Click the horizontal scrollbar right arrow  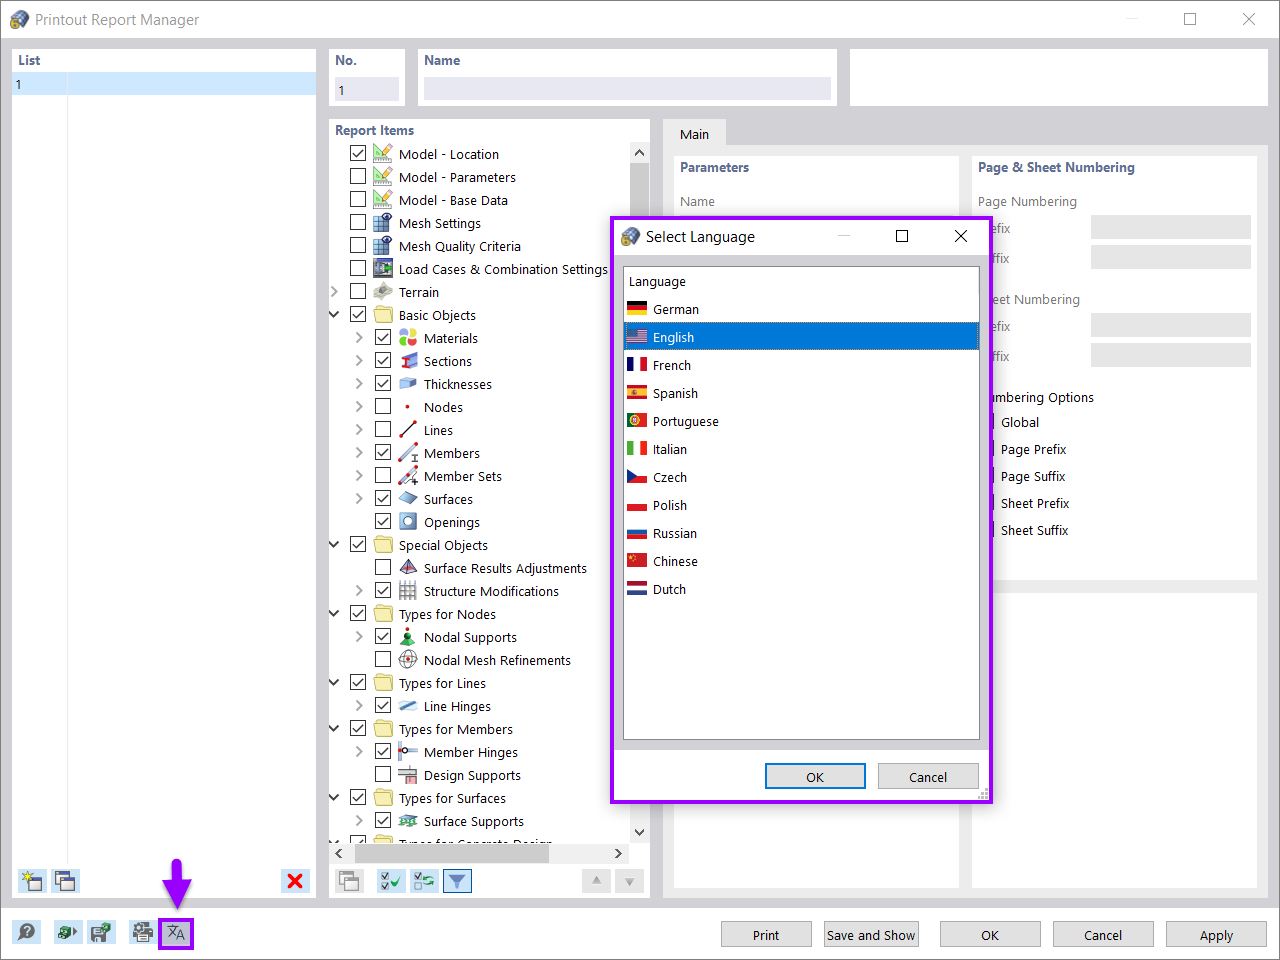click(x=618, y=853)
